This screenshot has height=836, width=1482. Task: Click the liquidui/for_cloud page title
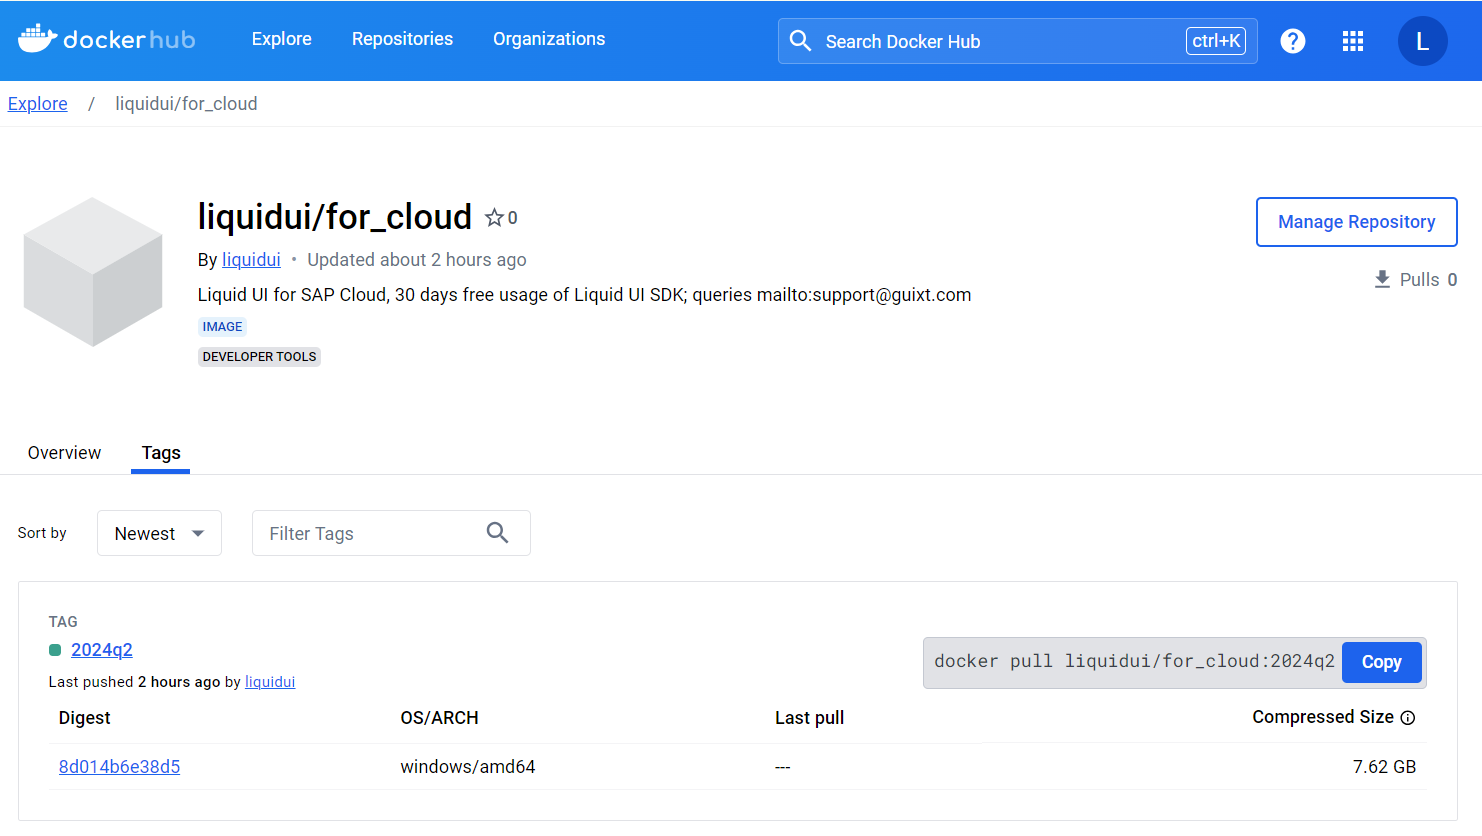tap(335, 217)
